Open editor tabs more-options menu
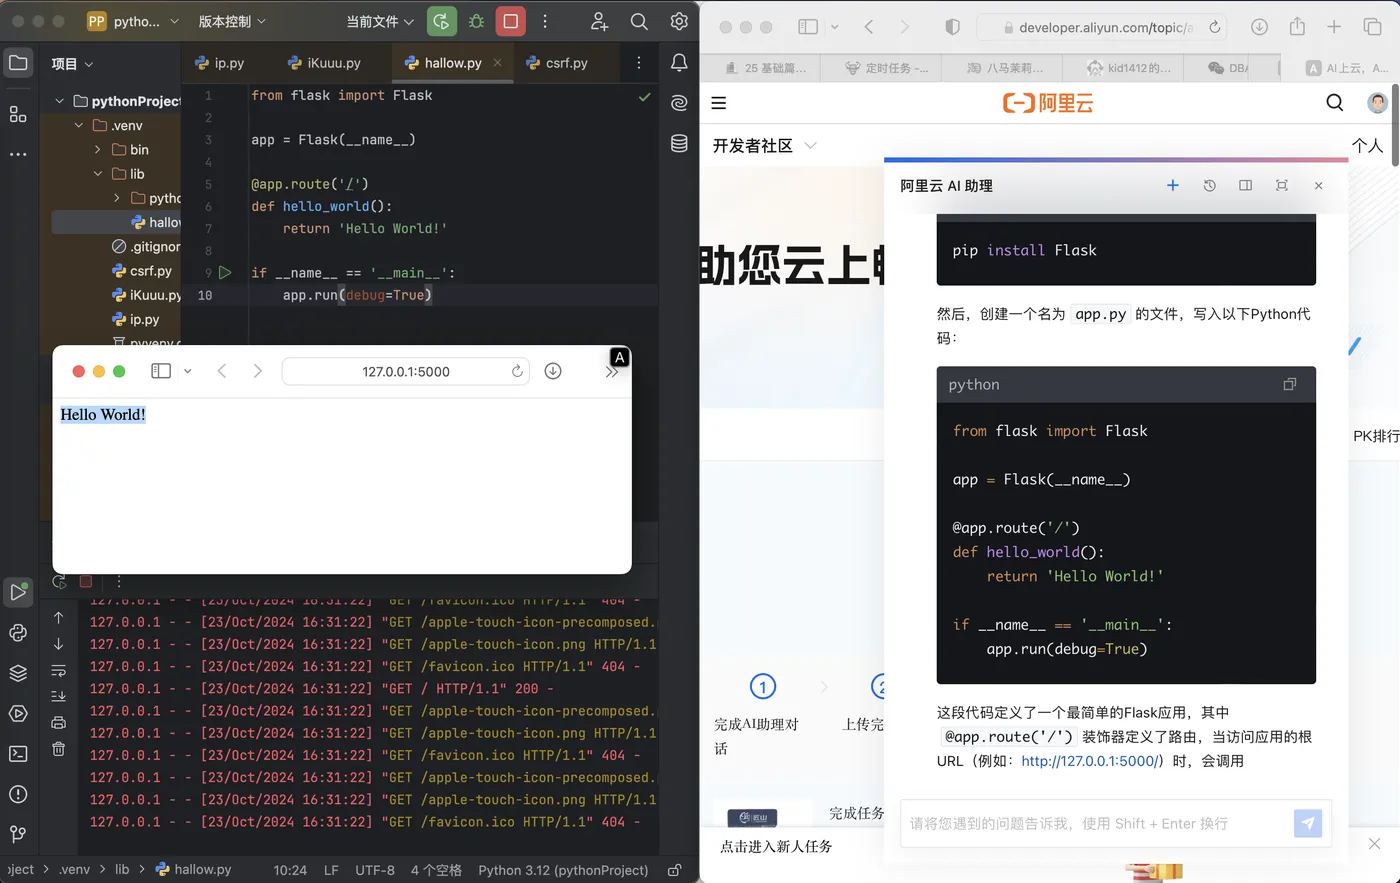The image size is (1400, 883). (639, 63)
